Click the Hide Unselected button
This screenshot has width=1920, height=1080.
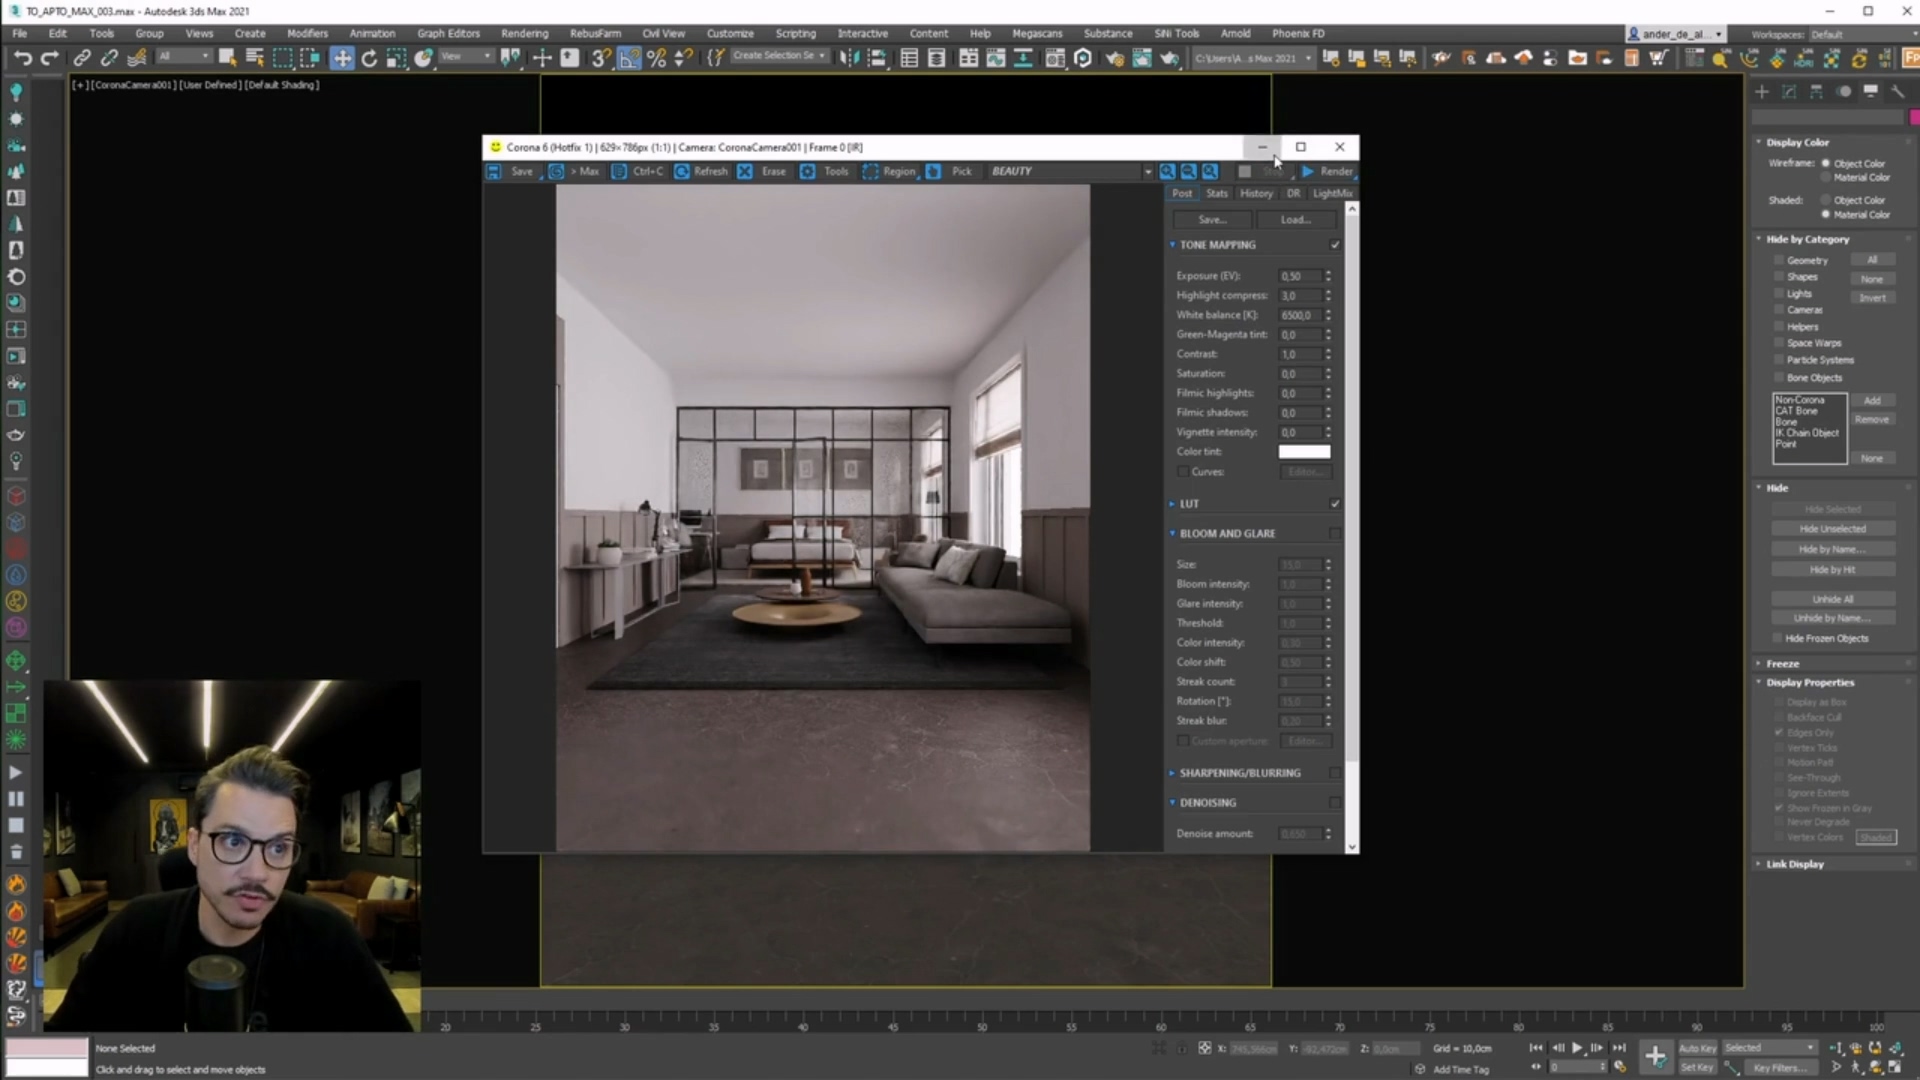(x=1832, y=529)
